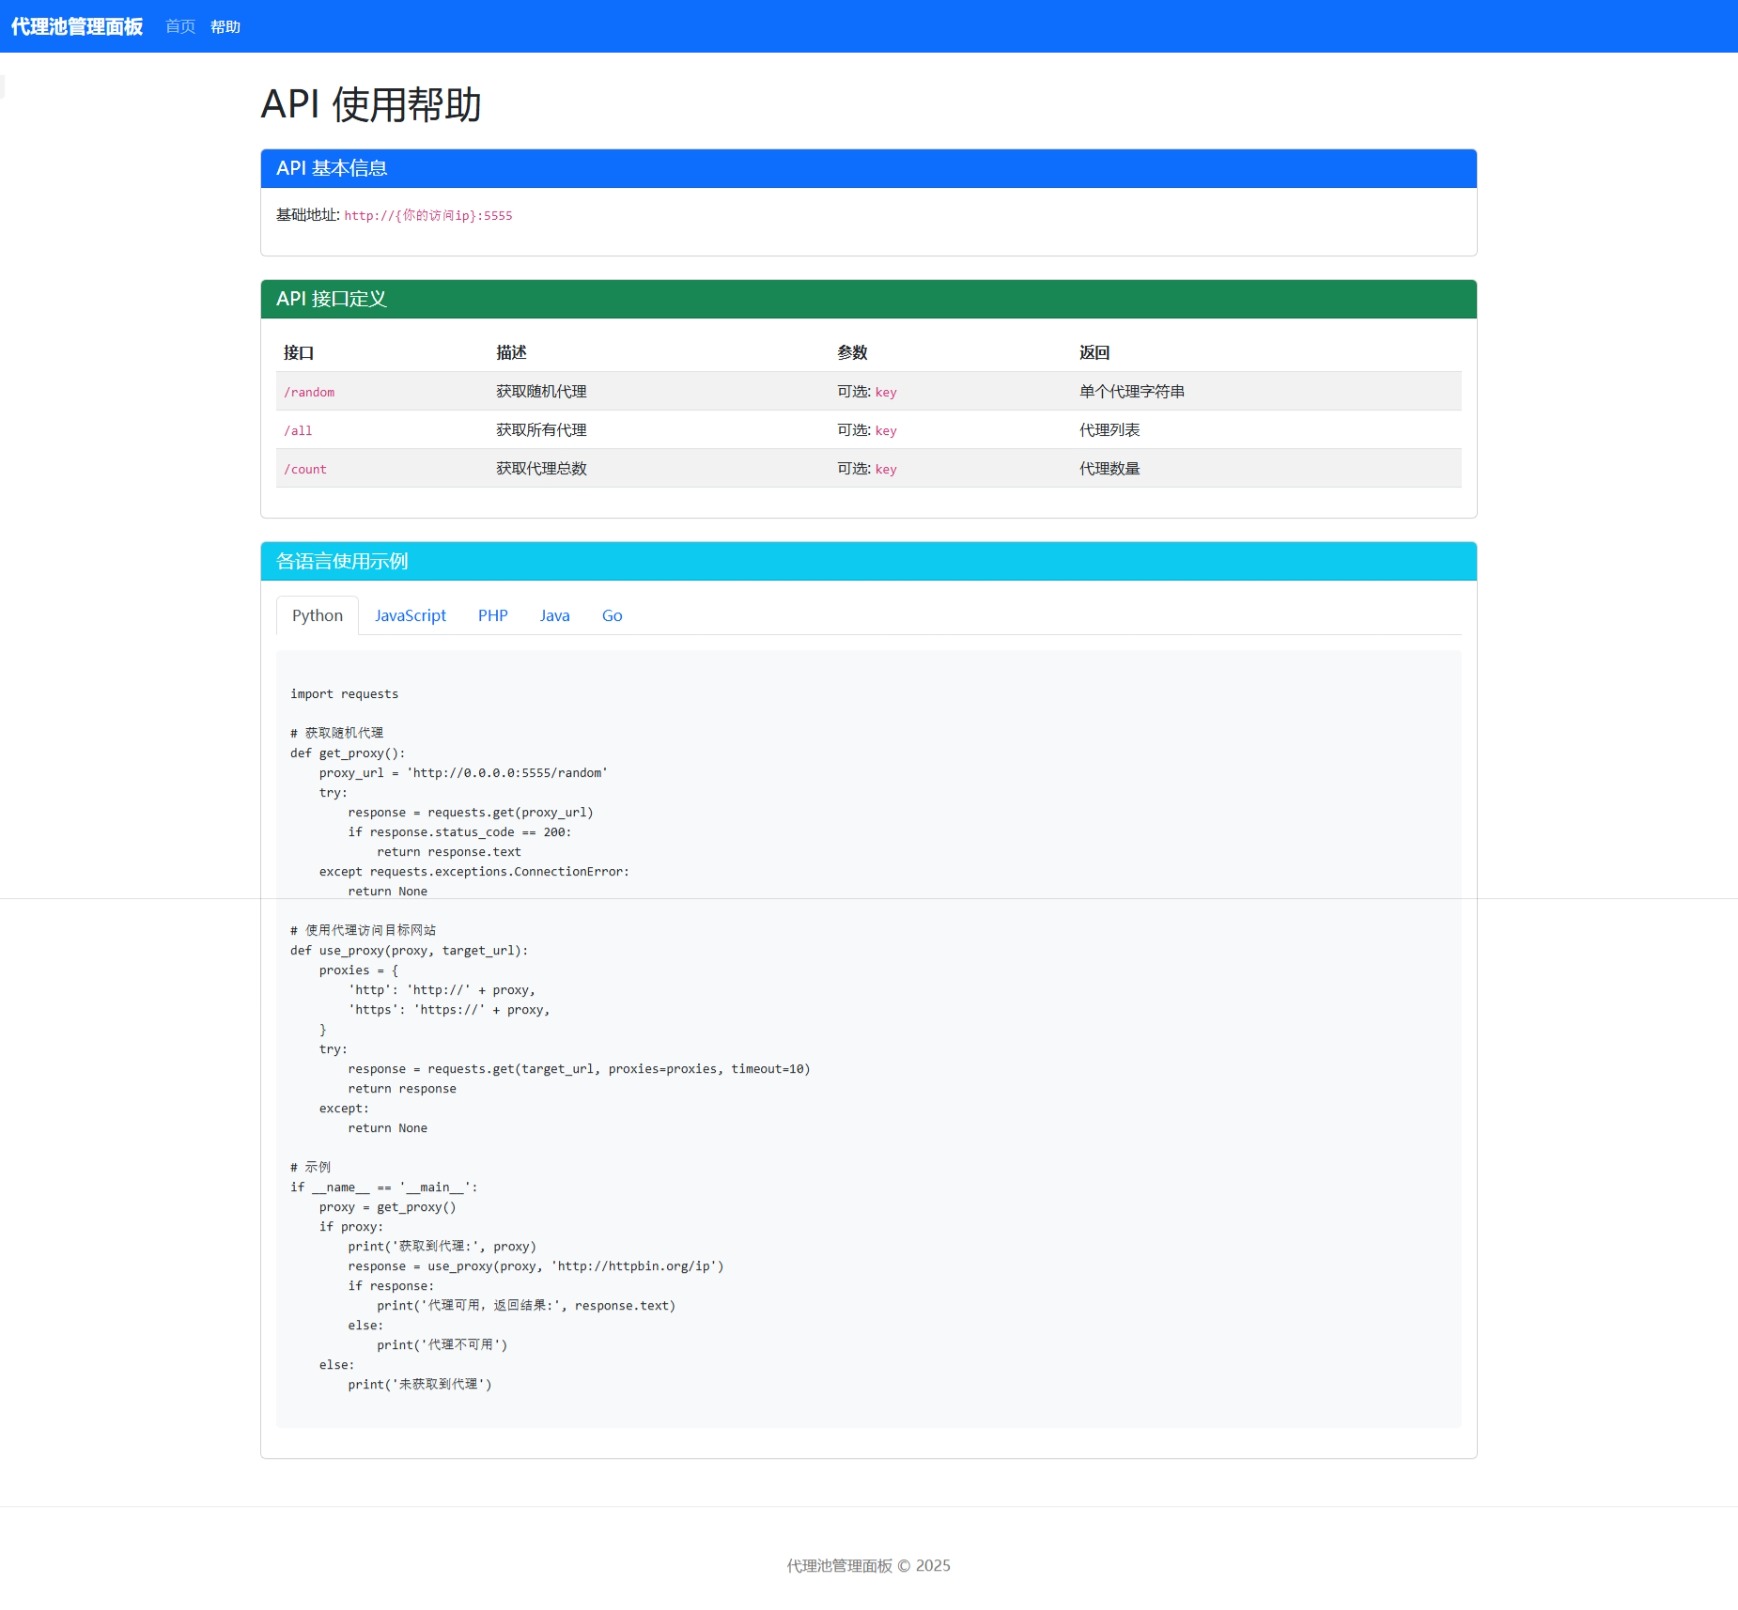Switch to the Go example tab
The width and height of the screenshot is (1738, 1610).
[612, 616]
